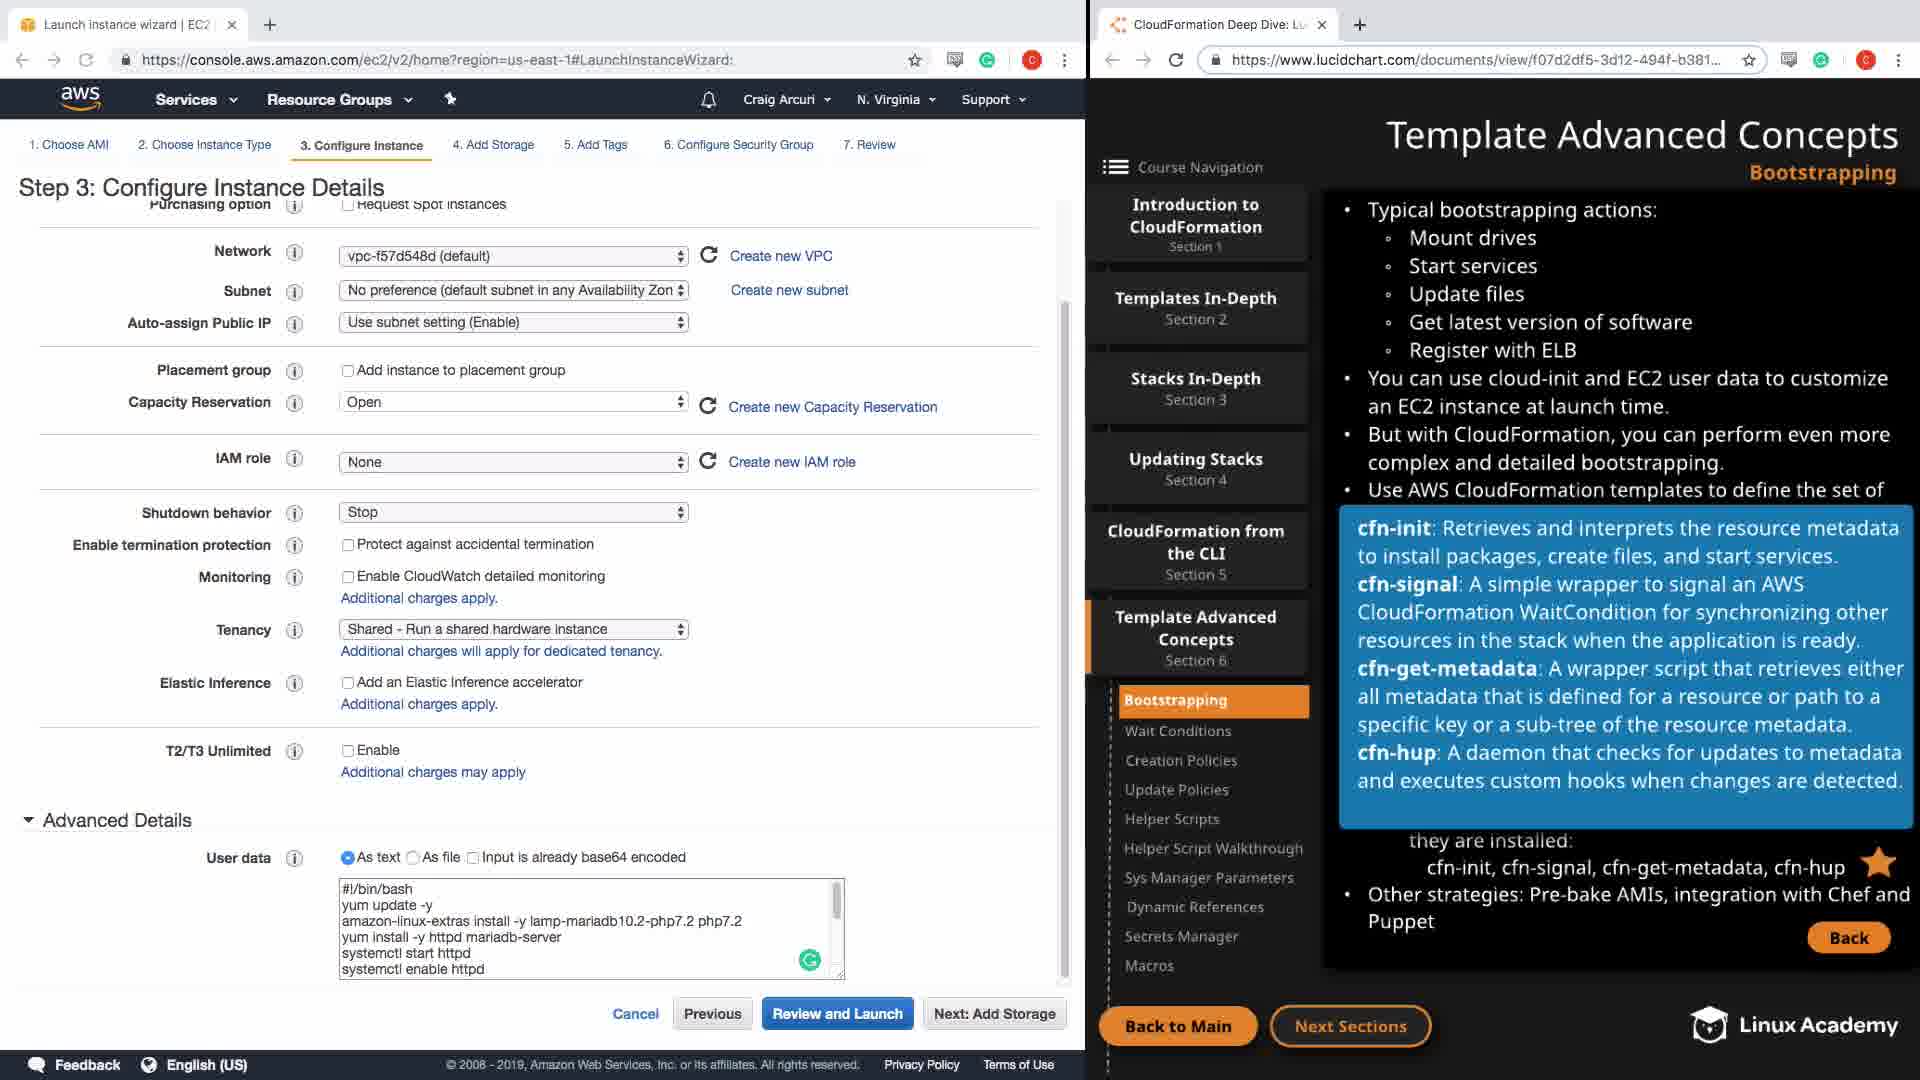Viewport: 1920px width, 1080px height.
Task: Click the wizard page vertical scrollbar
Action: [x=1064, y=640]
